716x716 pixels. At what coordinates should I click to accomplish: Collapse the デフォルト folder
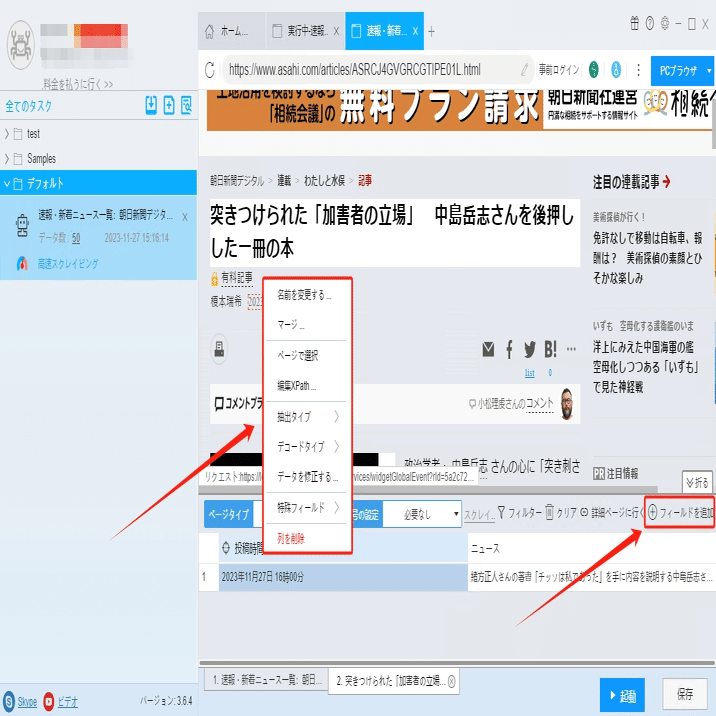pos(6,184)
